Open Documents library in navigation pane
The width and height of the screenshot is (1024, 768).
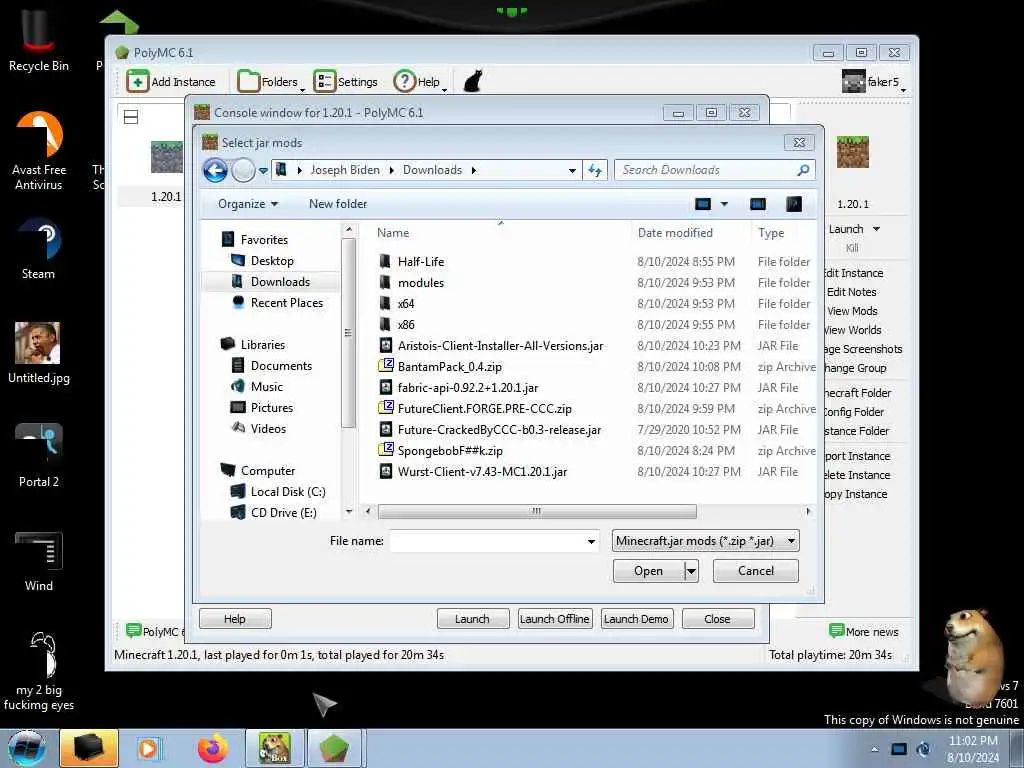pyautogui.click(x=281, y=366)
